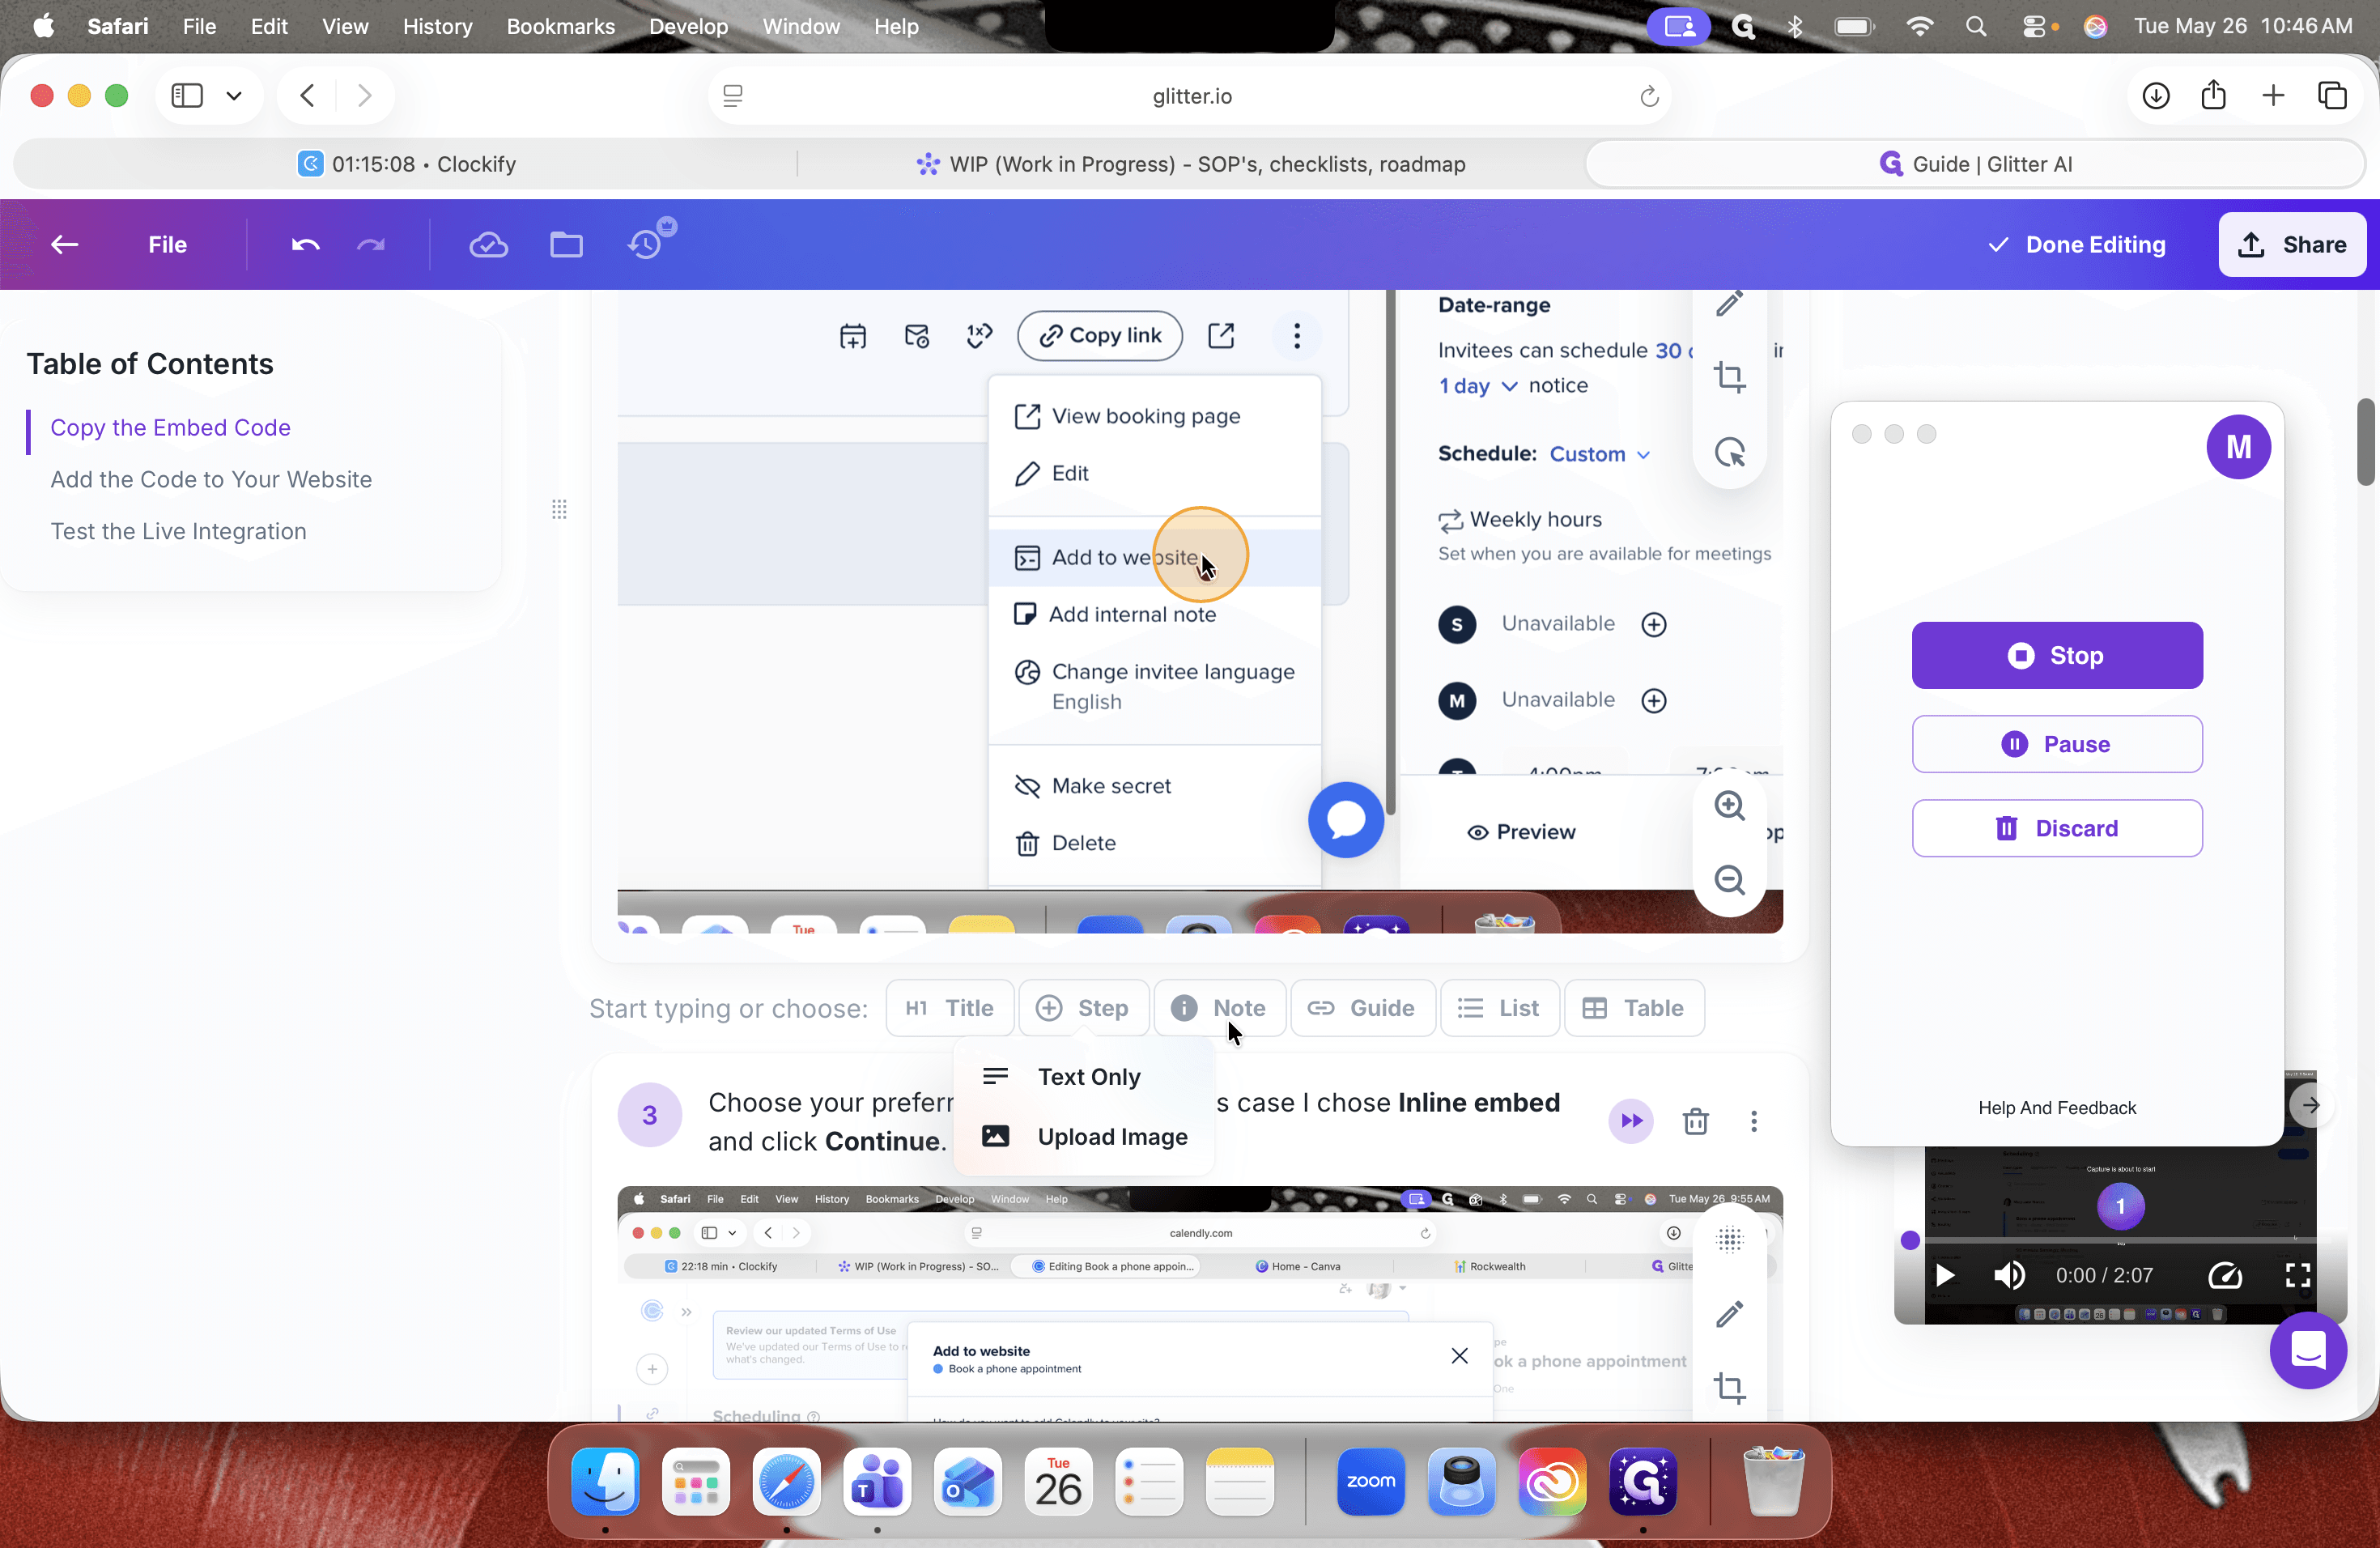Delete step 3 with trash icon

[x=1695, y=1121]
